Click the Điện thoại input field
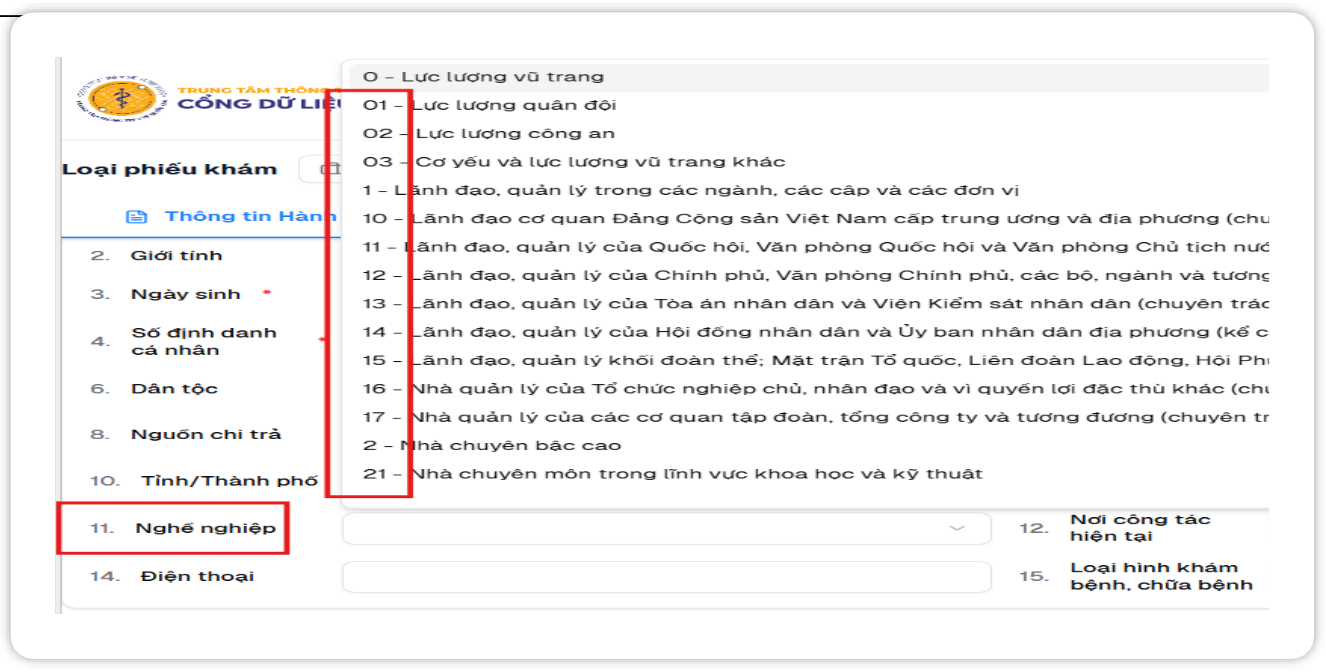The image size is (1326, 672). [x=666, y=576]
